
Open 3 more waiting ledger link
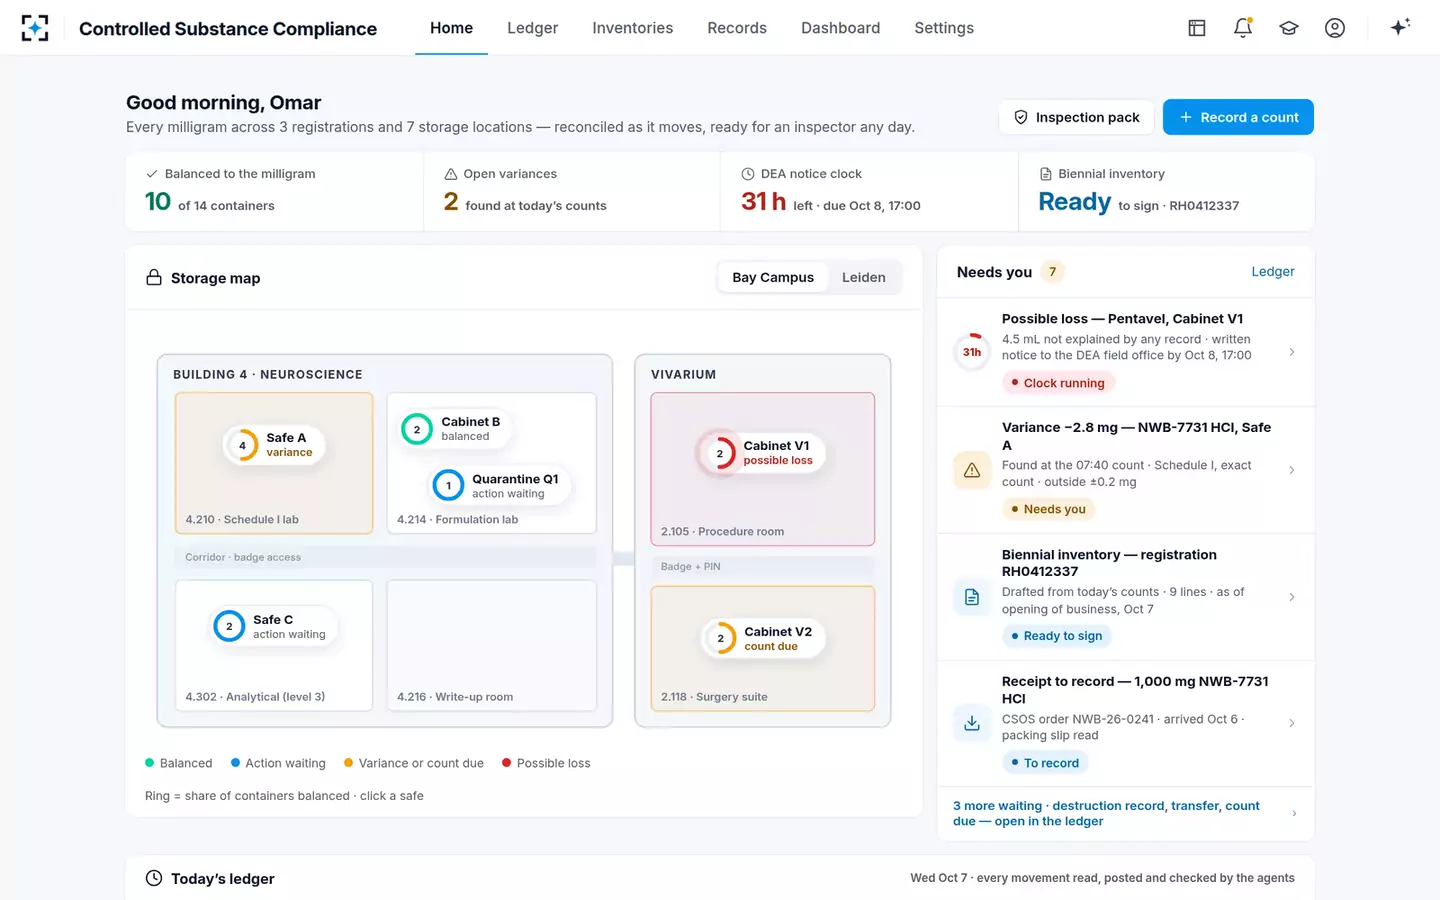1125,813
